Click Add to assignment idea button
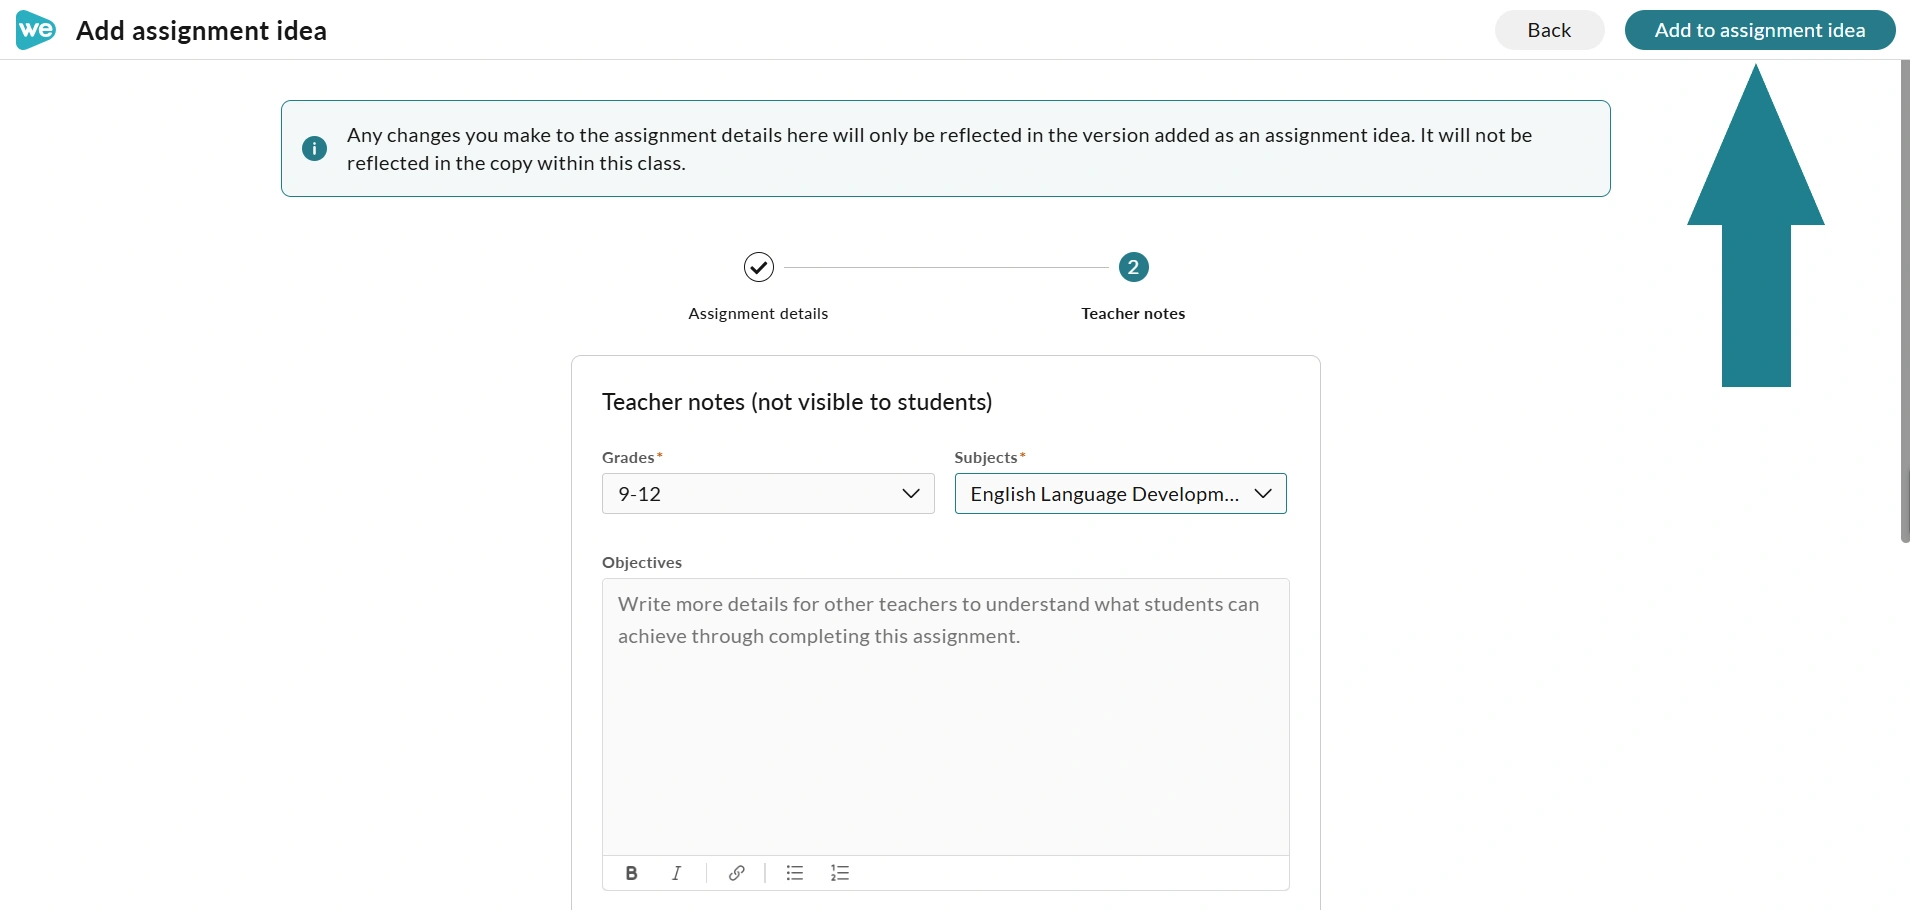This screenshot has width=1910, height=910. click(x=1760, y=30)
